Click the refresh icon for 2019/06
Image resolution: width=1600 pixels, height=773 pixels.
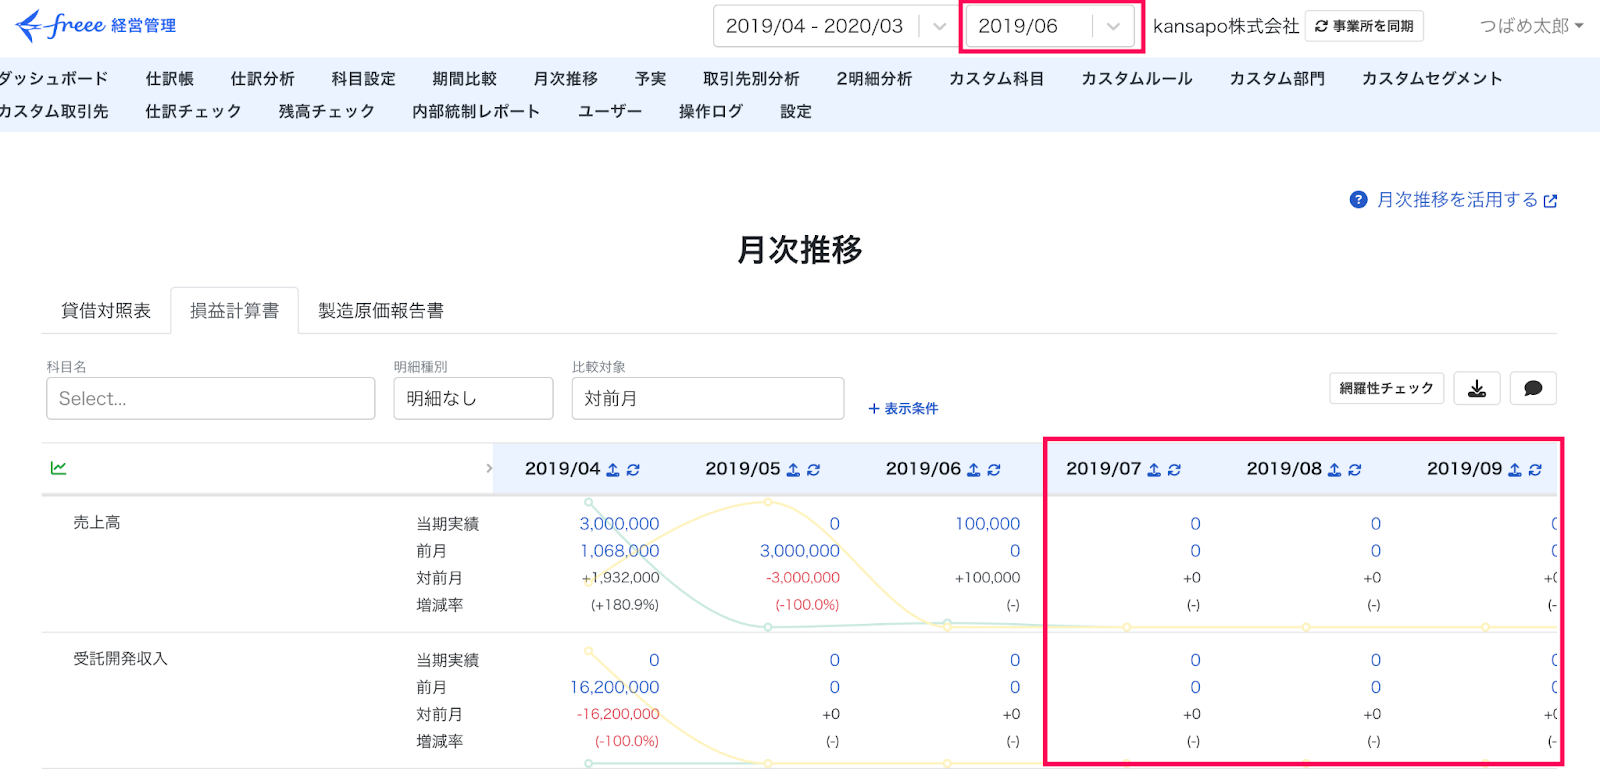[994, 469]
